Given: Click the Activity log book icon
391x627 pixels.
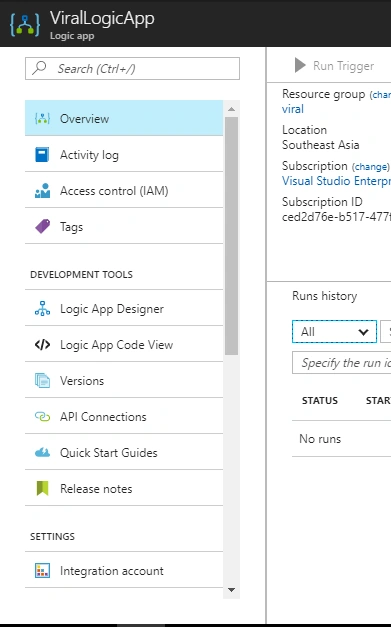Looking at the screenshot, I should [42, 154].
